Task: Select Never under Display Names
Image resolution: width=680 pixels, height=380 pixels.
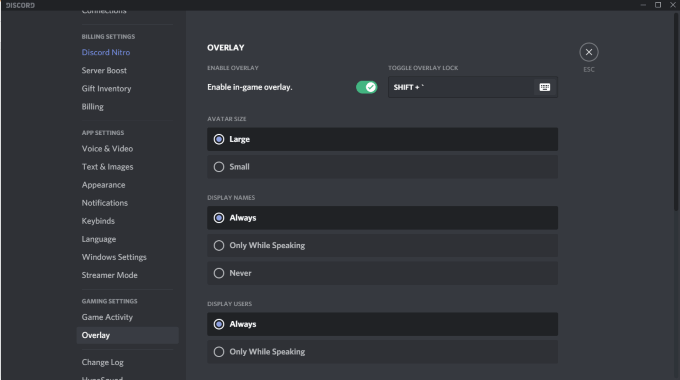Action: 382,273
